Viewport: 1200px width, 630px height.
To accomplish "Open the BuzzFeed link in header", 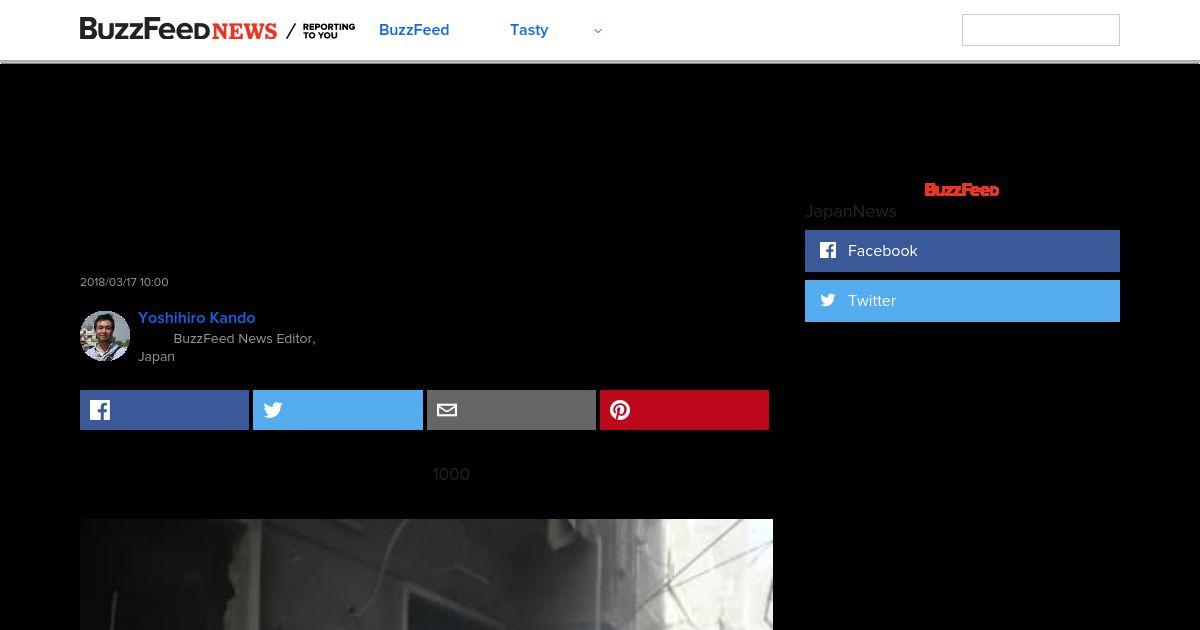I will point(414,30).
